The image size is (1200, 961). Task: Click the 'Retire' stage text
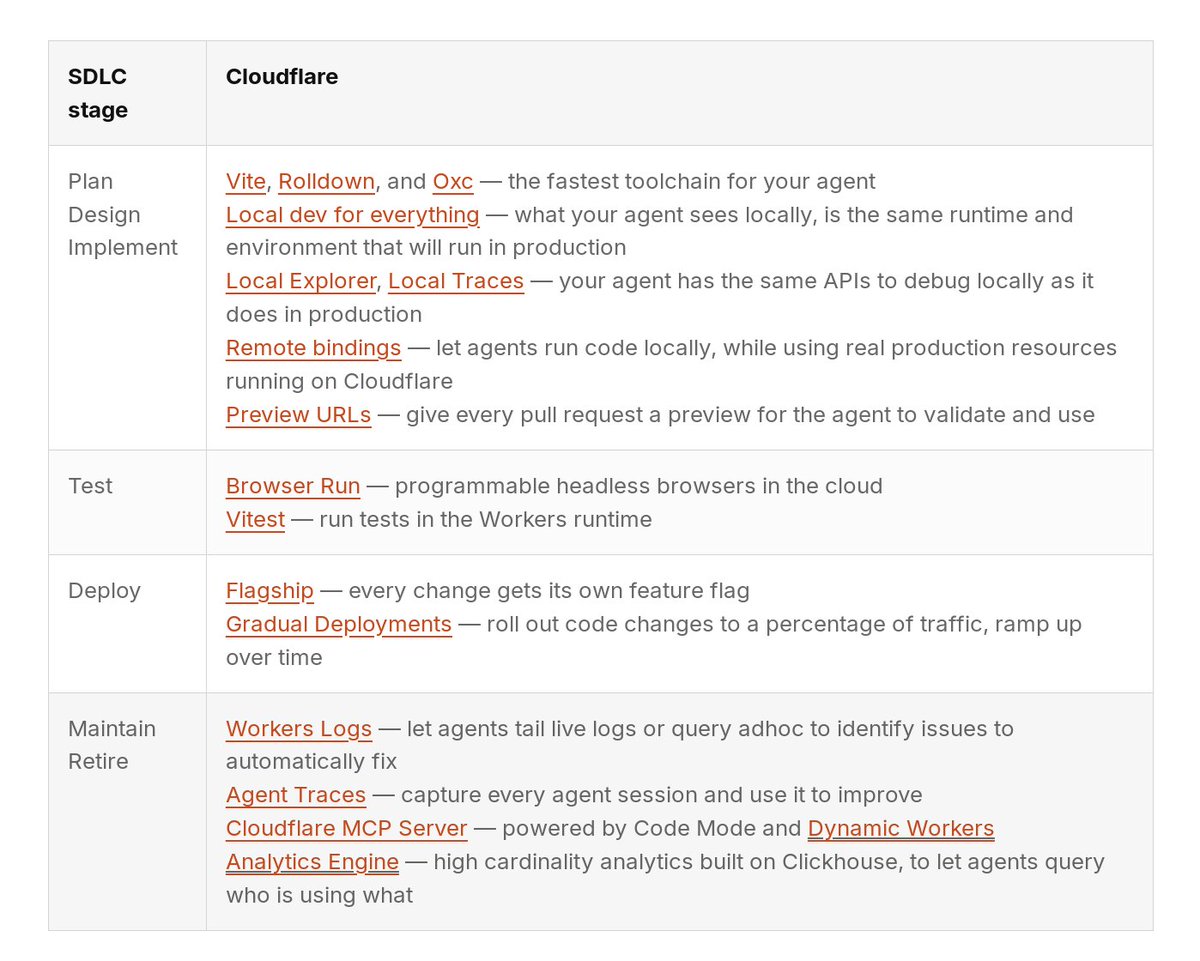[x=98, y=762]
